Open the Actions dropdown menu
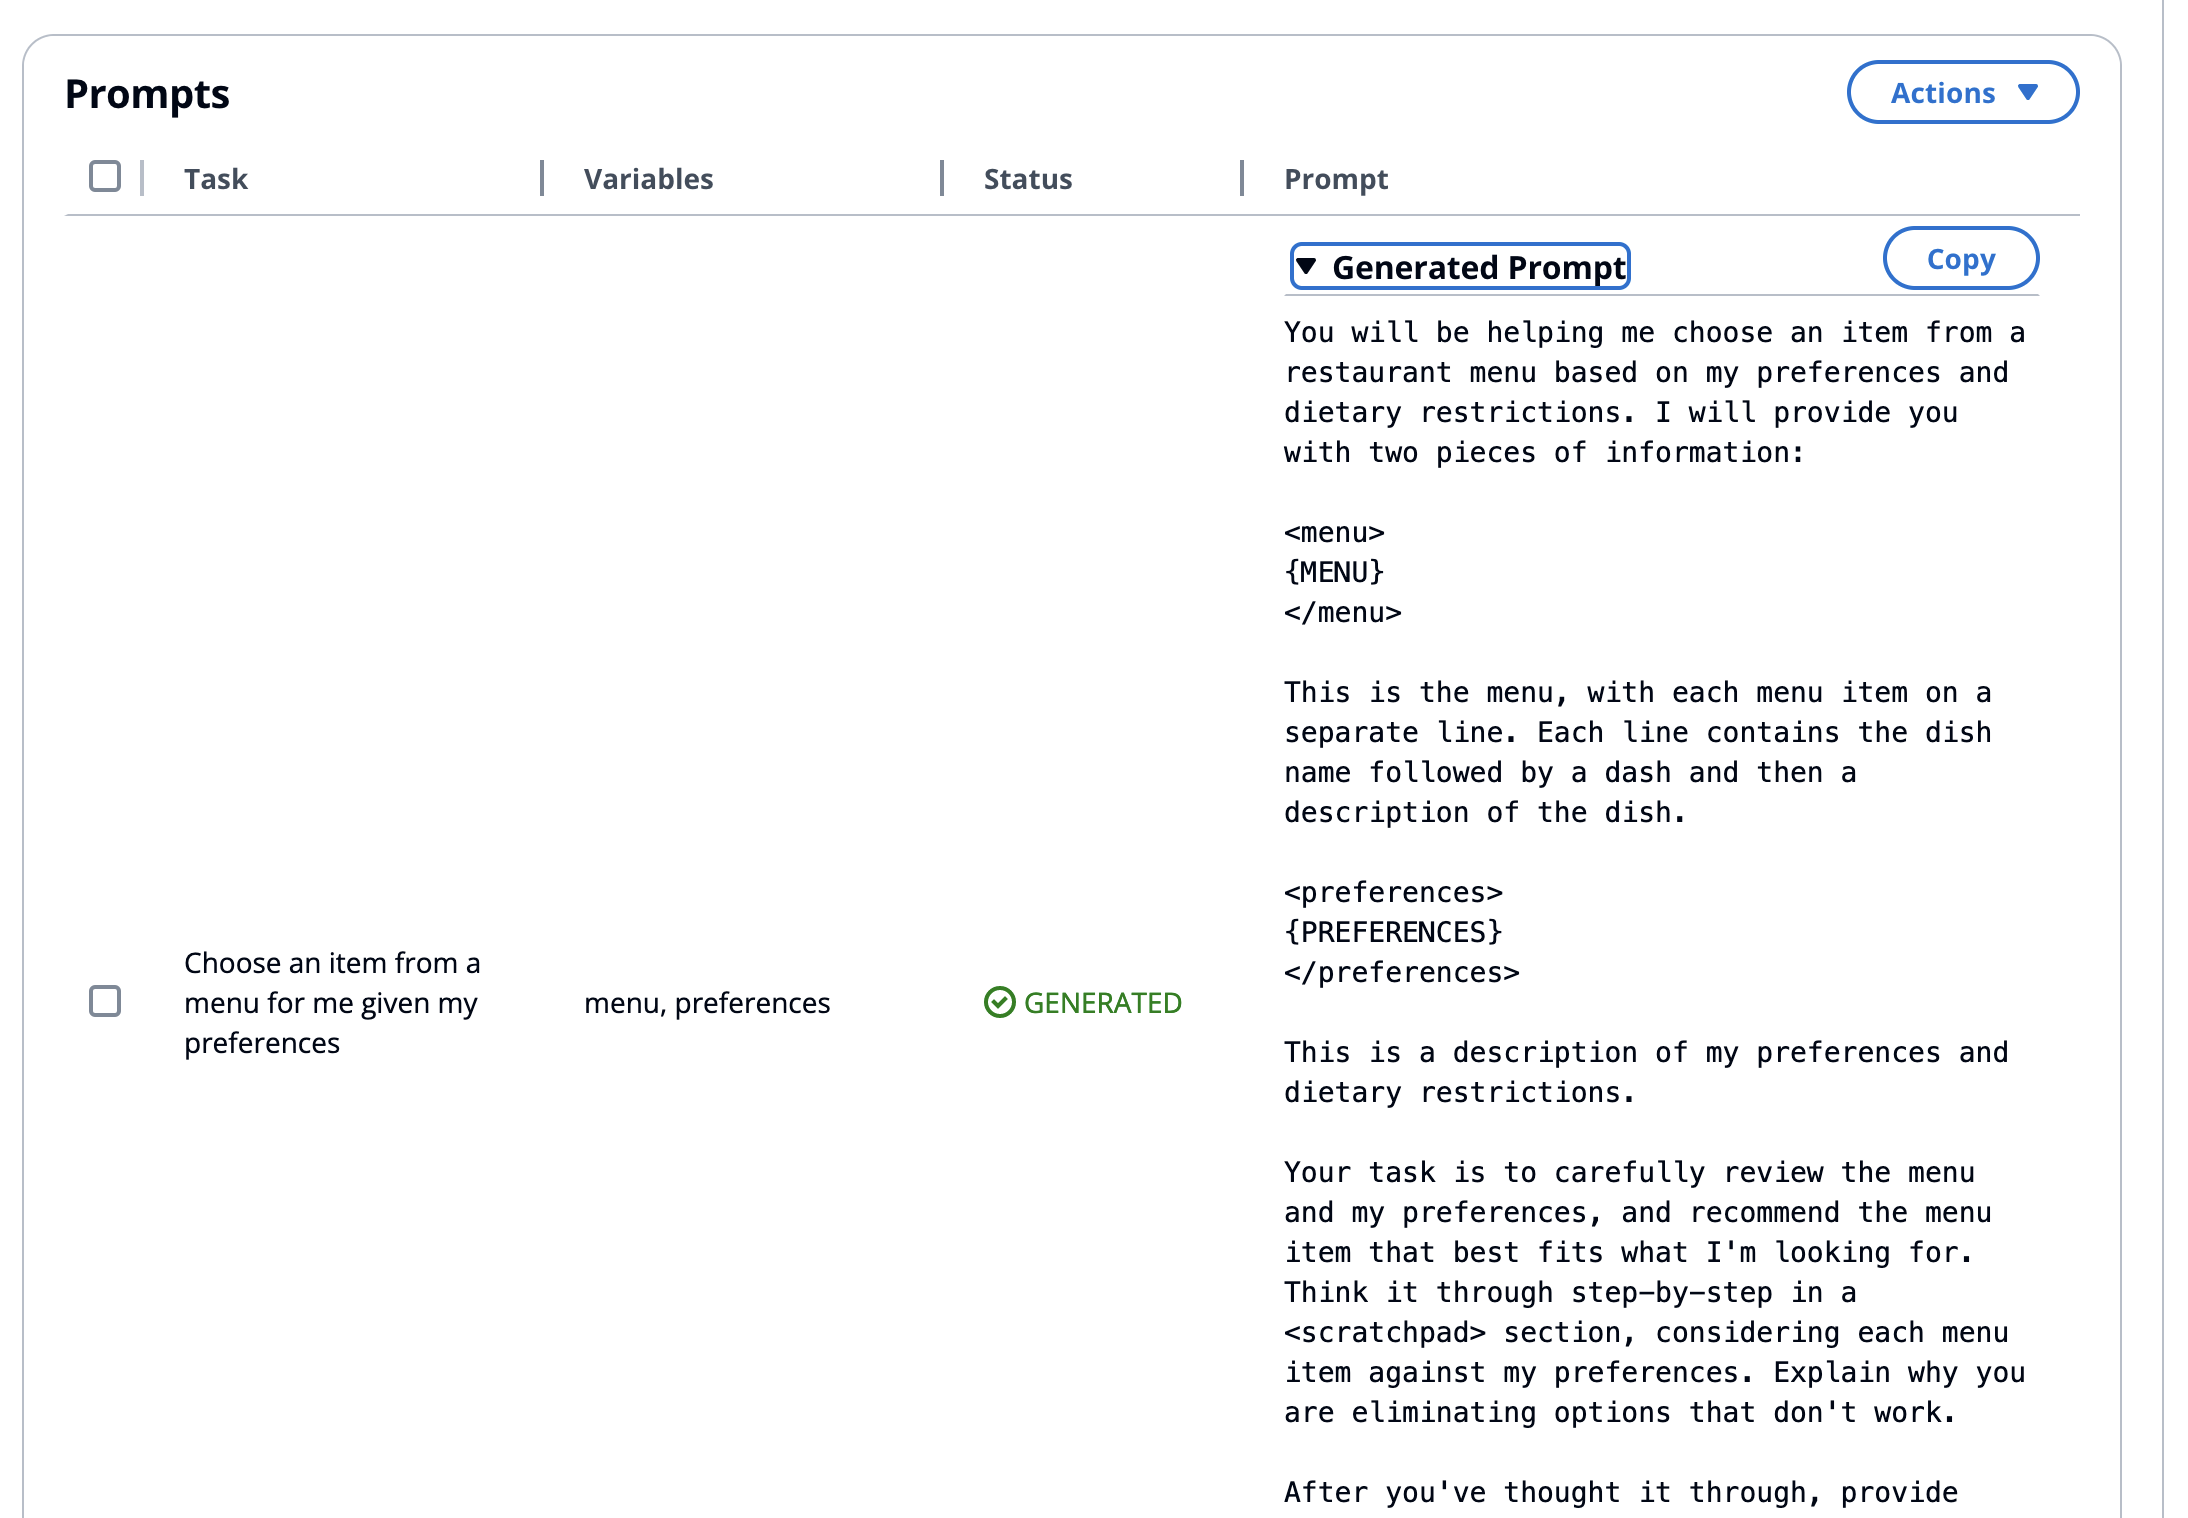Image resolution: width=2188 pixels, height=1518 pixels. coord(1962,93)
